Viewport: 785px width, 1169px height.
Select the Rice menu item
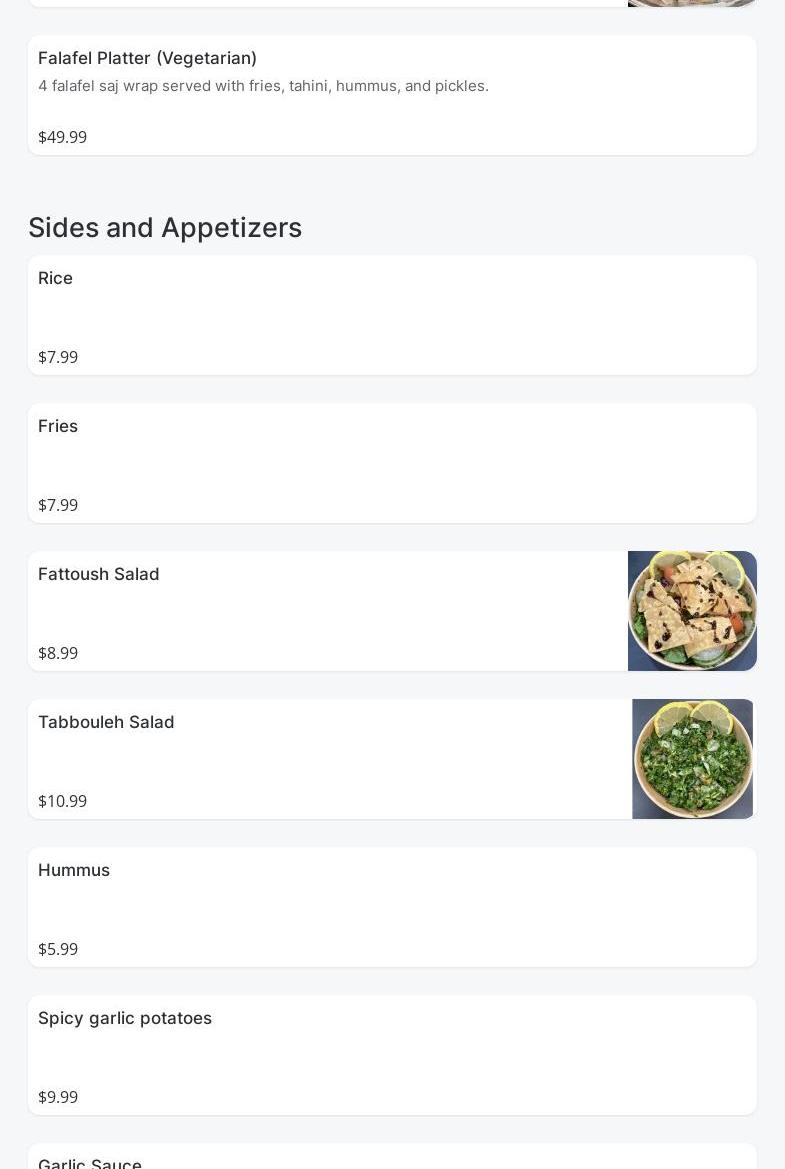[x=55, y=278]
